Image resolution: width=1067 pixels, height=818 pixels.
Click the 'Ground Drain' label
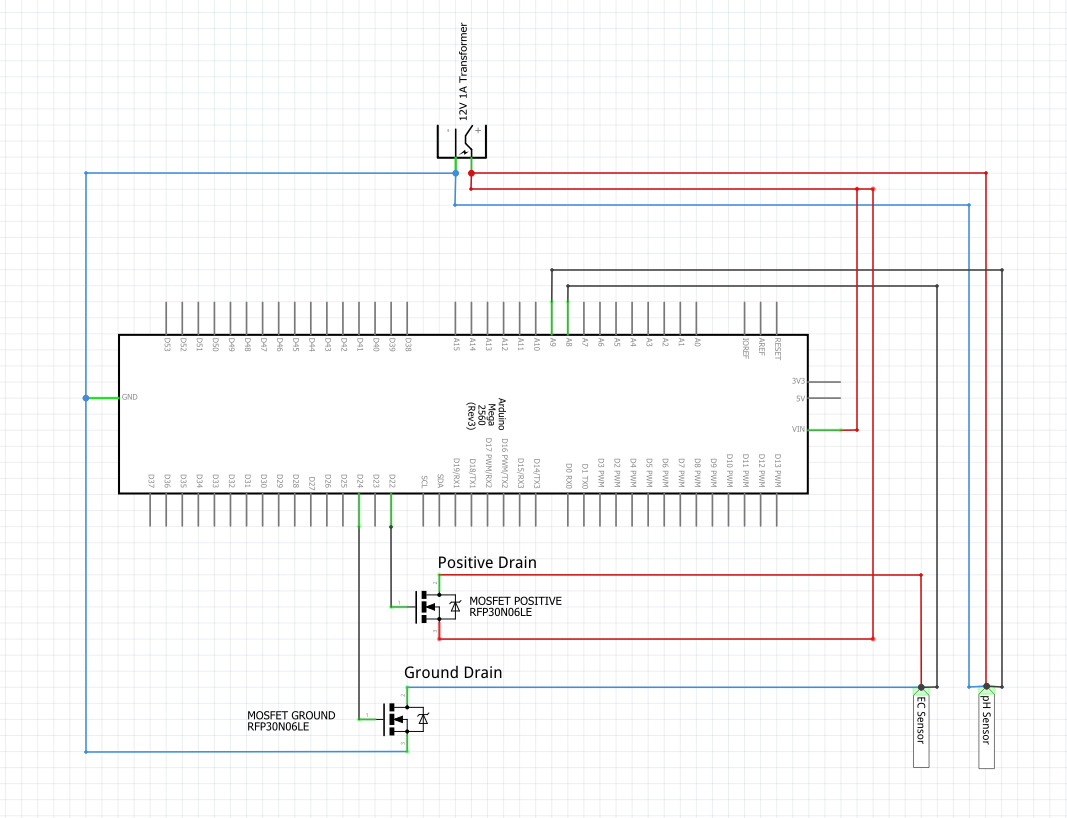pos(453,672)
